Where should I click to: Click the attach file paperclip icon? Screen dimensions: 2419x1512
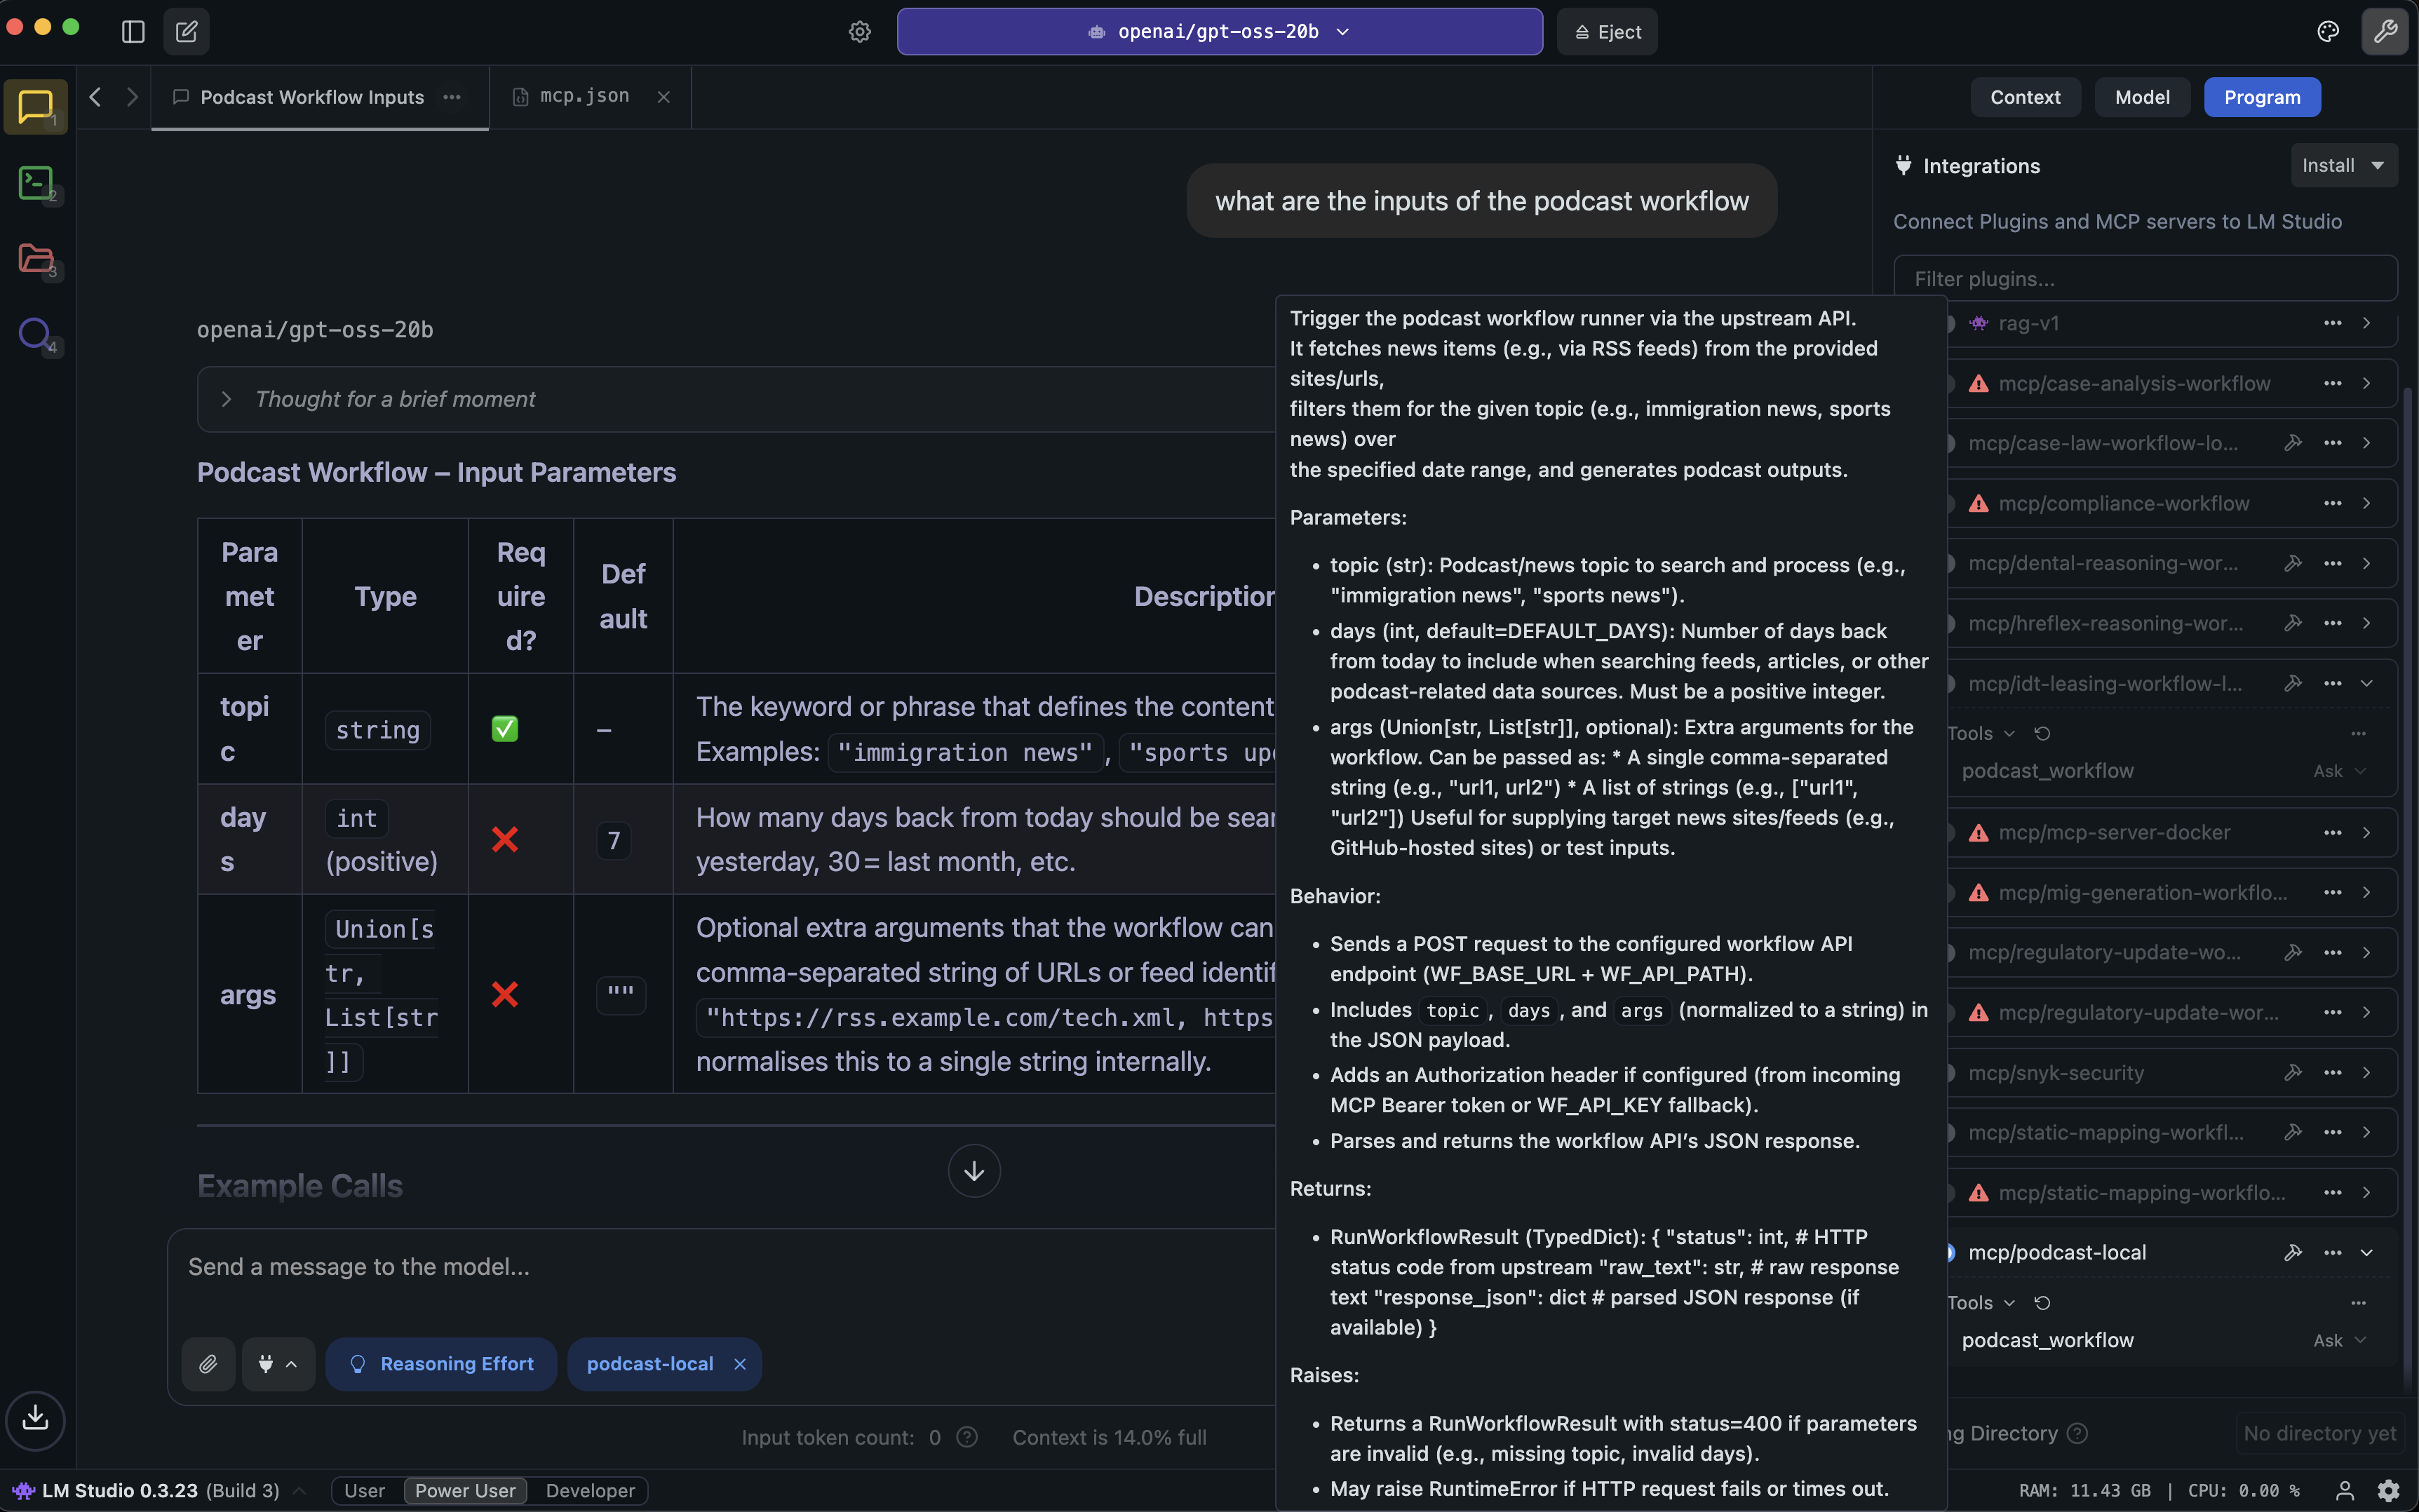coord(208,1364)
